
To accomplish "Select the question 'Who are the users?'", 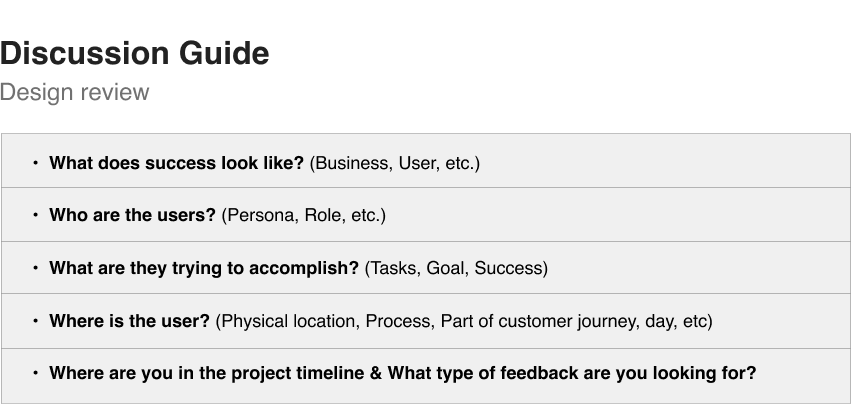I will coord(132,215).
